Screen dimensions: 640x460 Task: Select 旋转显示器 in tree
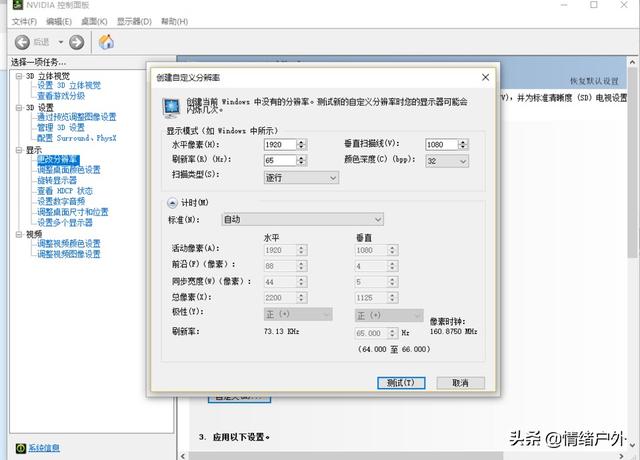[x=57, y=180]
